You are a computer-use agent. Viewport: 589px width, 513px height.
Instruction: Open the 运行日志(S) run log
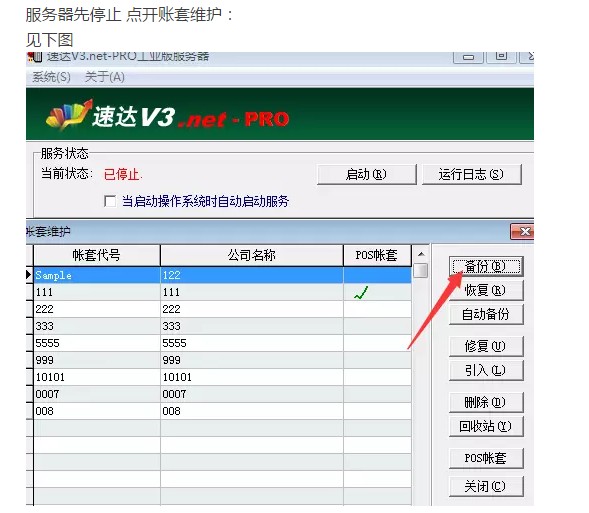coord(472,174)
